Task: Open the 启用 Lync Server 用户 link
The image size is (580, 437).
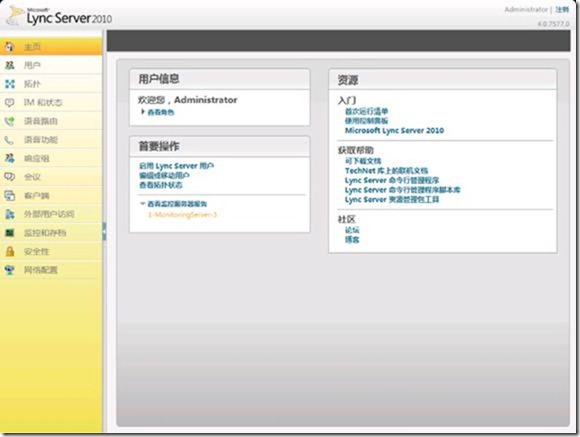Action: [x=176, y=166]
